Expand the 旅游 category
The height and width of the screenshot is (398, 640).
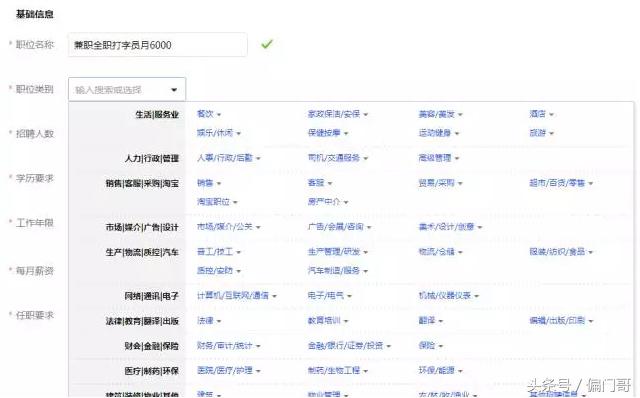pos(541,133)
